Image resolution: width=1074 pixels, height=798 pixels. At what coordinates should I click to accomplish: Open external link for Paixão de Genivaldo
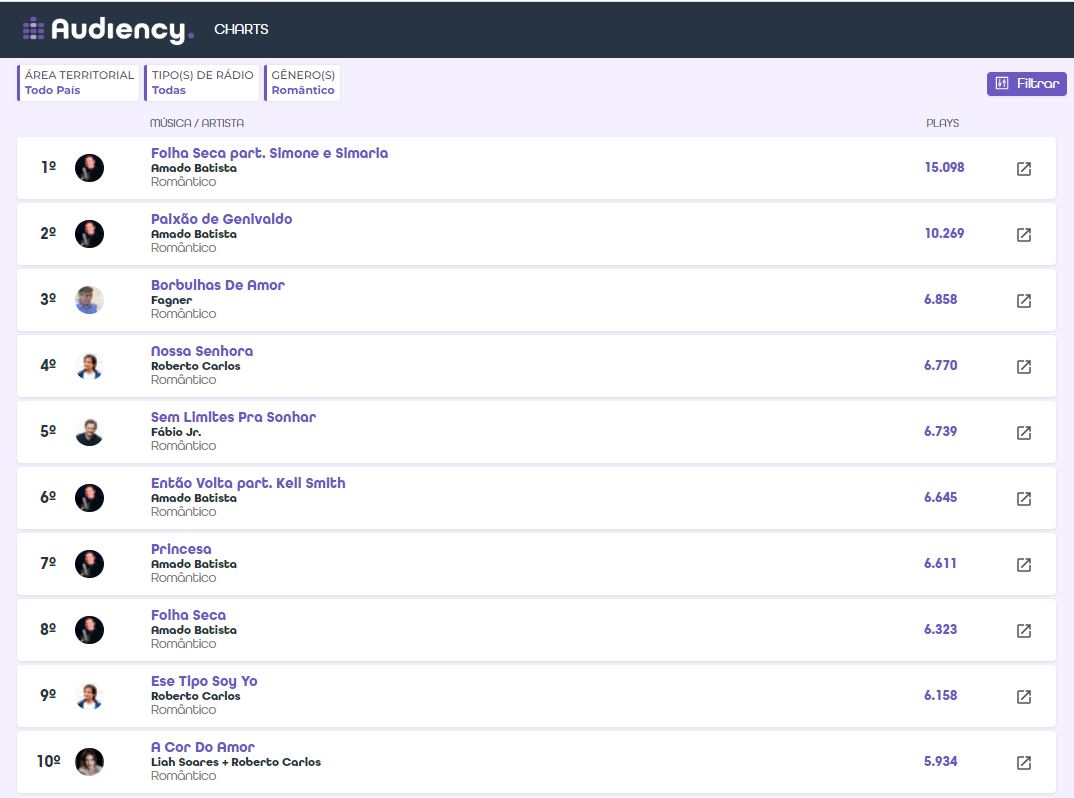click(1023, 234)
